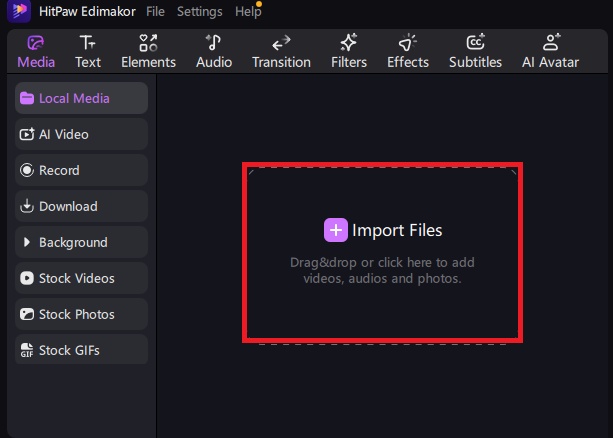The image size is (613, 438).
Task: Browse Stock GIFs library
Action: pos(81,350)
